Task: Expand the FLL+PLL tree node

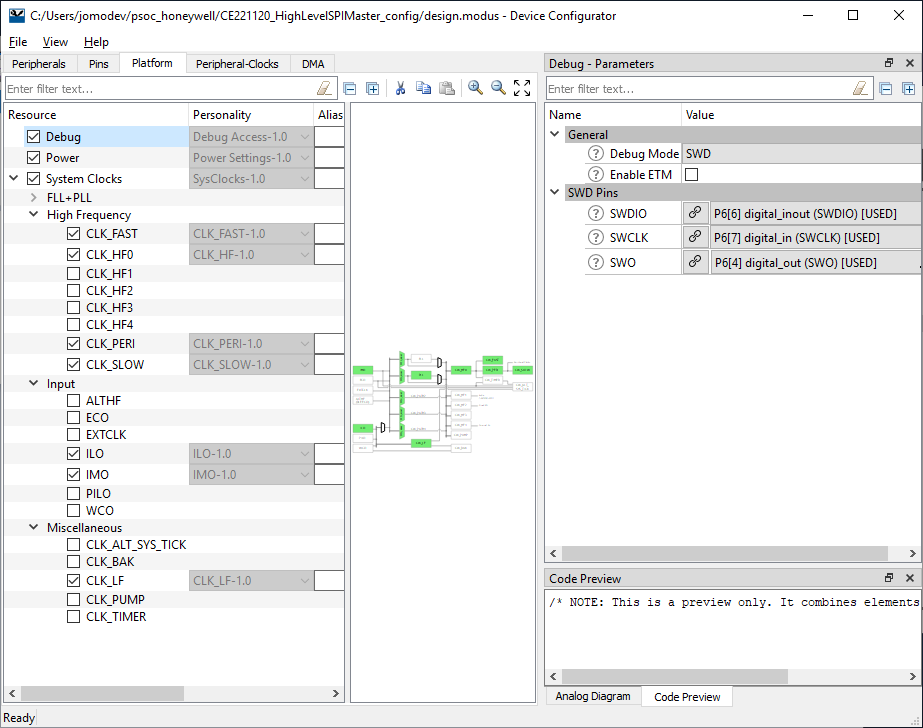Action: tap(33, 198)
